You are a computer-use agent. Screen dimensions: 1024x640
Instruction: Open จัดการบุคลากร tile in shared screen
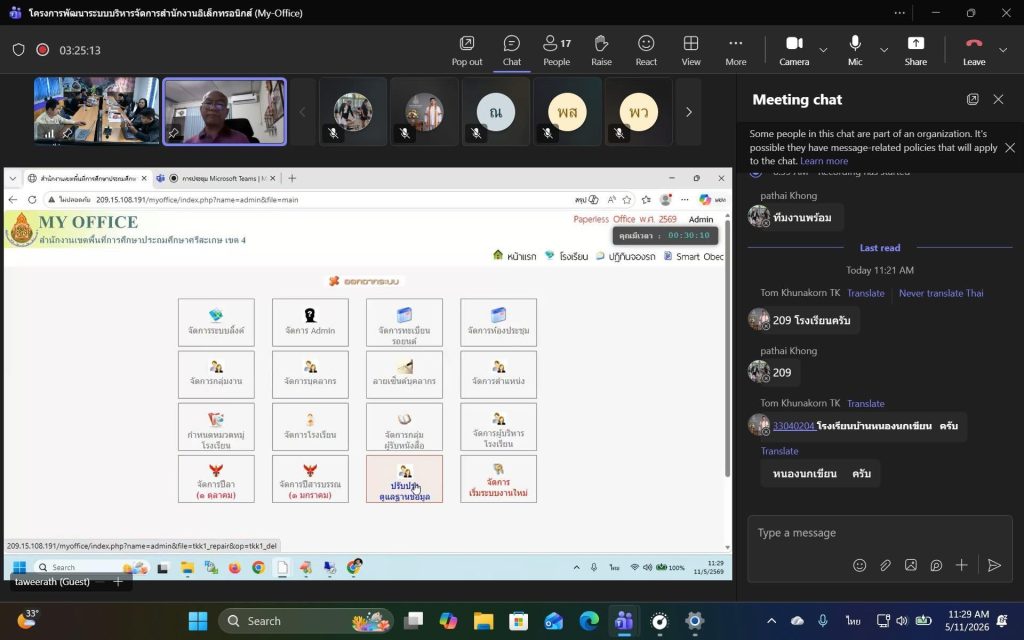310,375
